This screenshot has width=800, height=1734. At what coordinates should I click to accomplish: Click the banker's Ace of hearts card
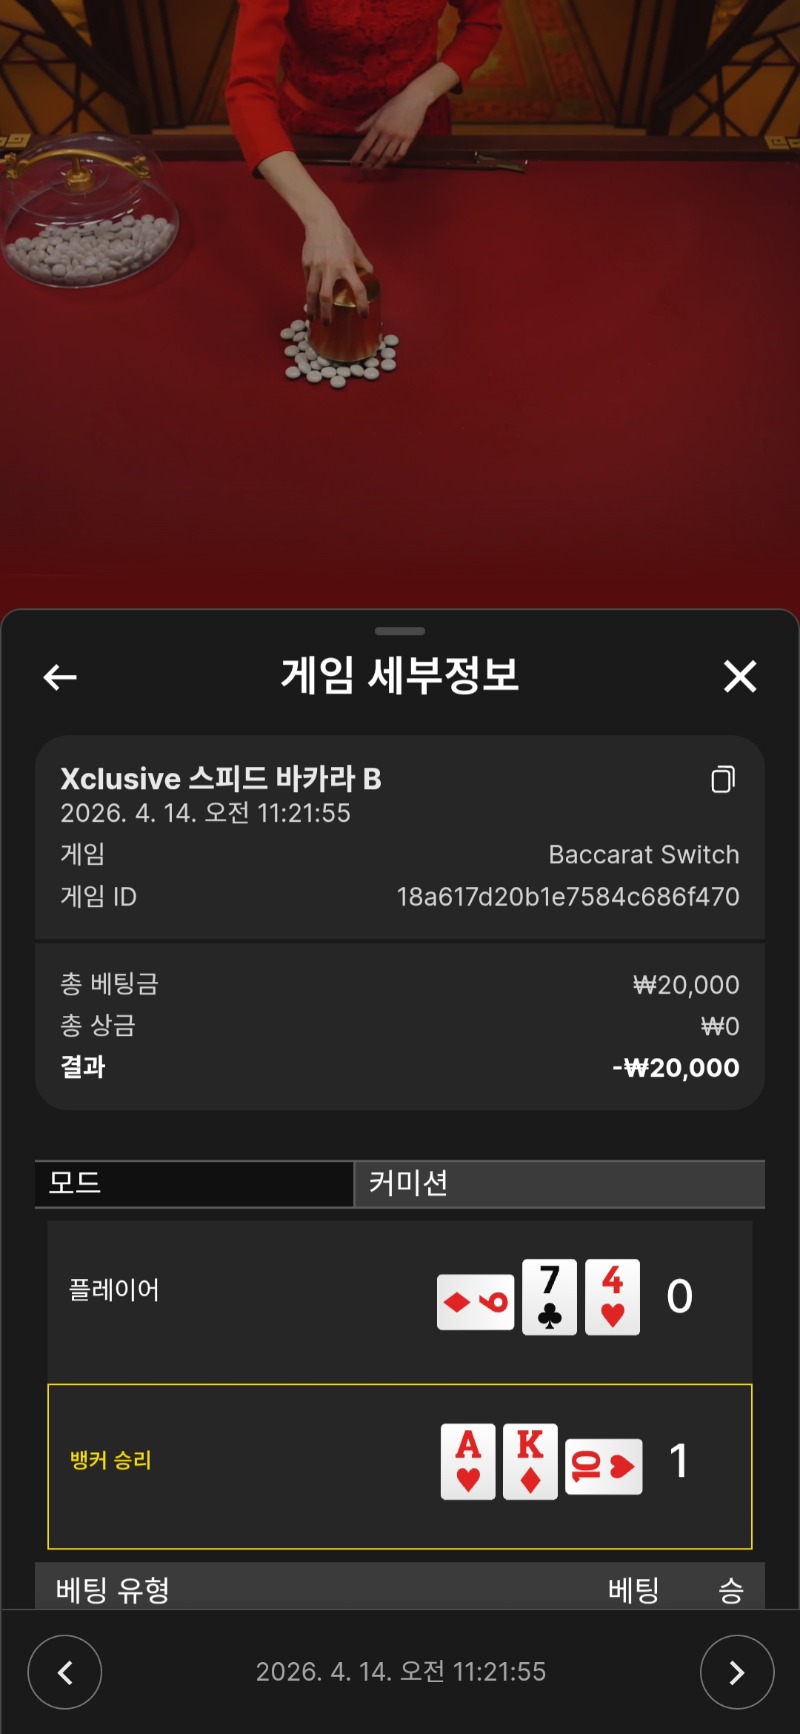tap(468, 1461)
